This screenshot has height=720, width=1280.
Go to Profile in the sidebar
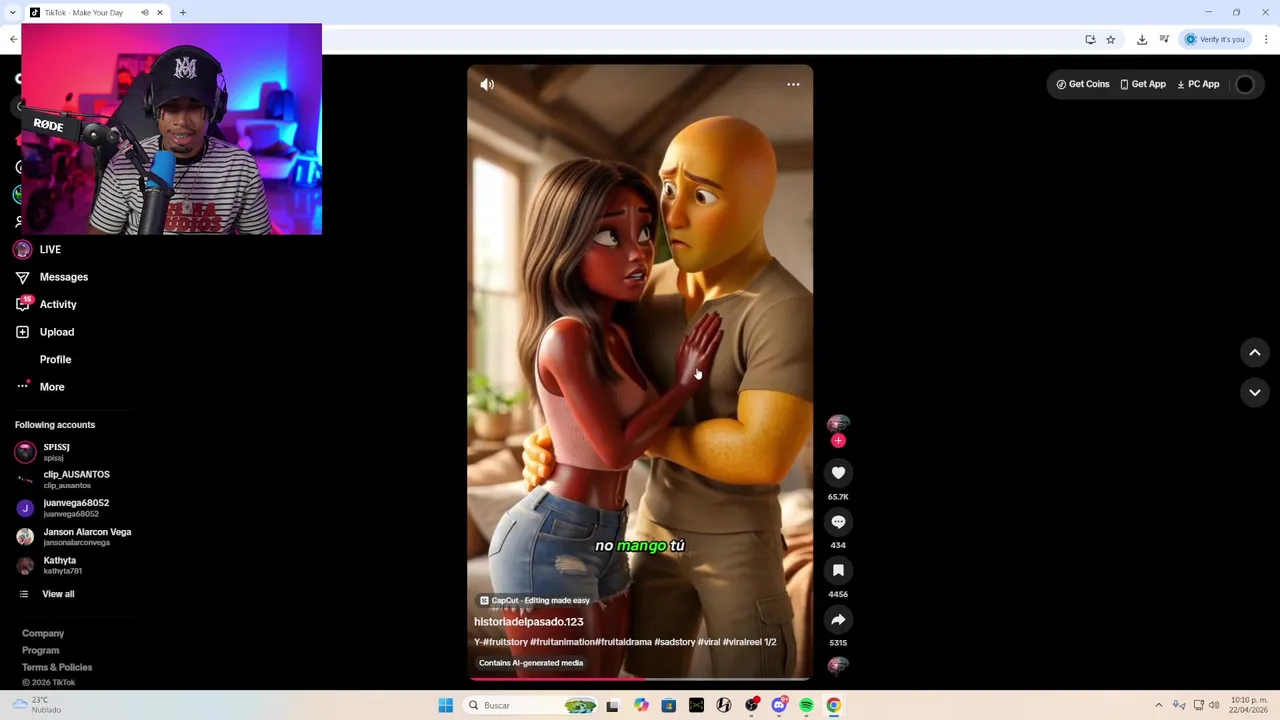[55, 359]
